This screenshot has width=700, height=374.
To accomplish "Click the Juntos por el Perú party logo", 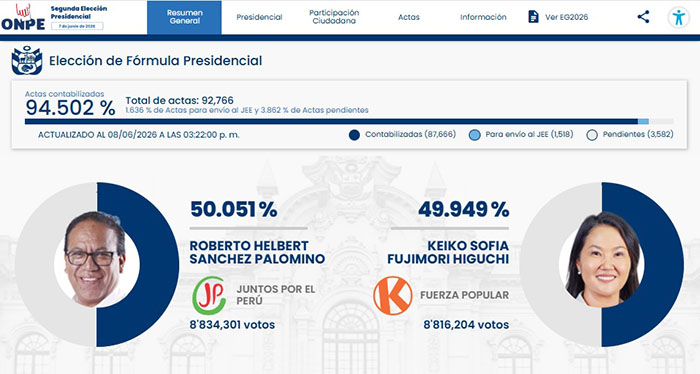I will click(209, 295).
